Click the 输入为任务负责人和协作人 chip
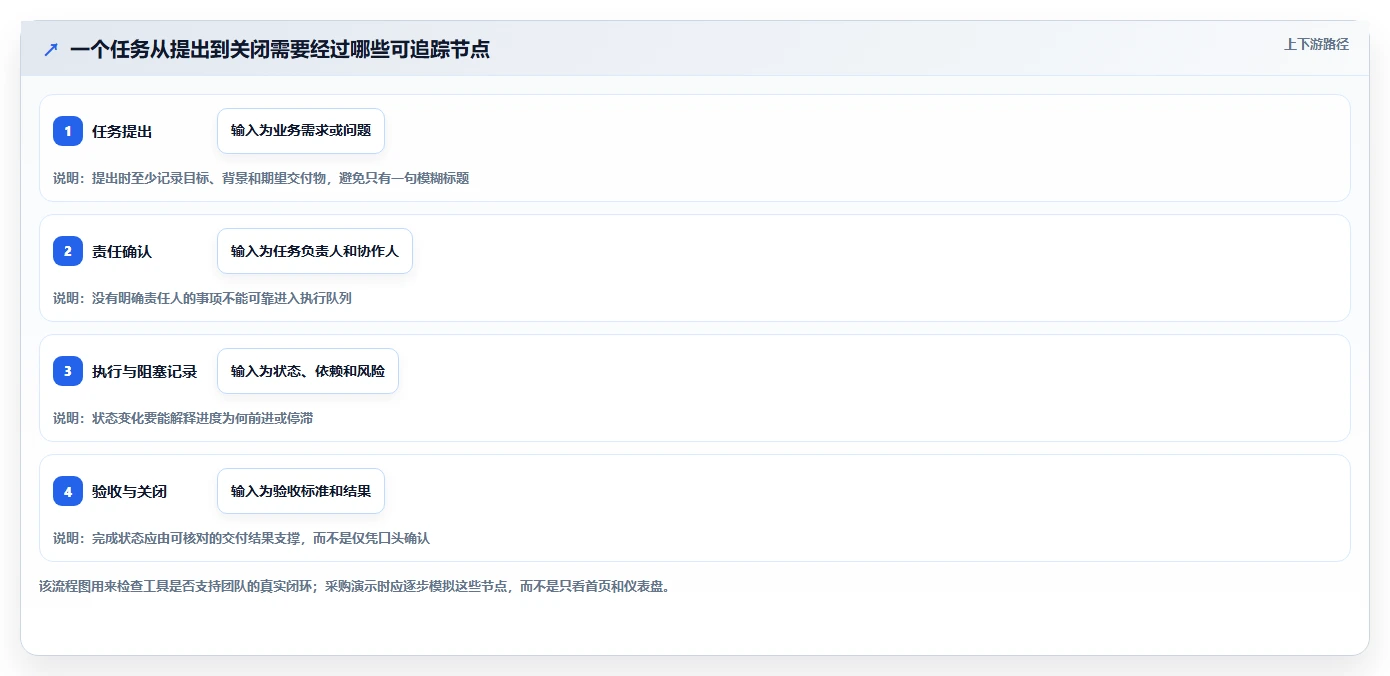 coord(315,251)
